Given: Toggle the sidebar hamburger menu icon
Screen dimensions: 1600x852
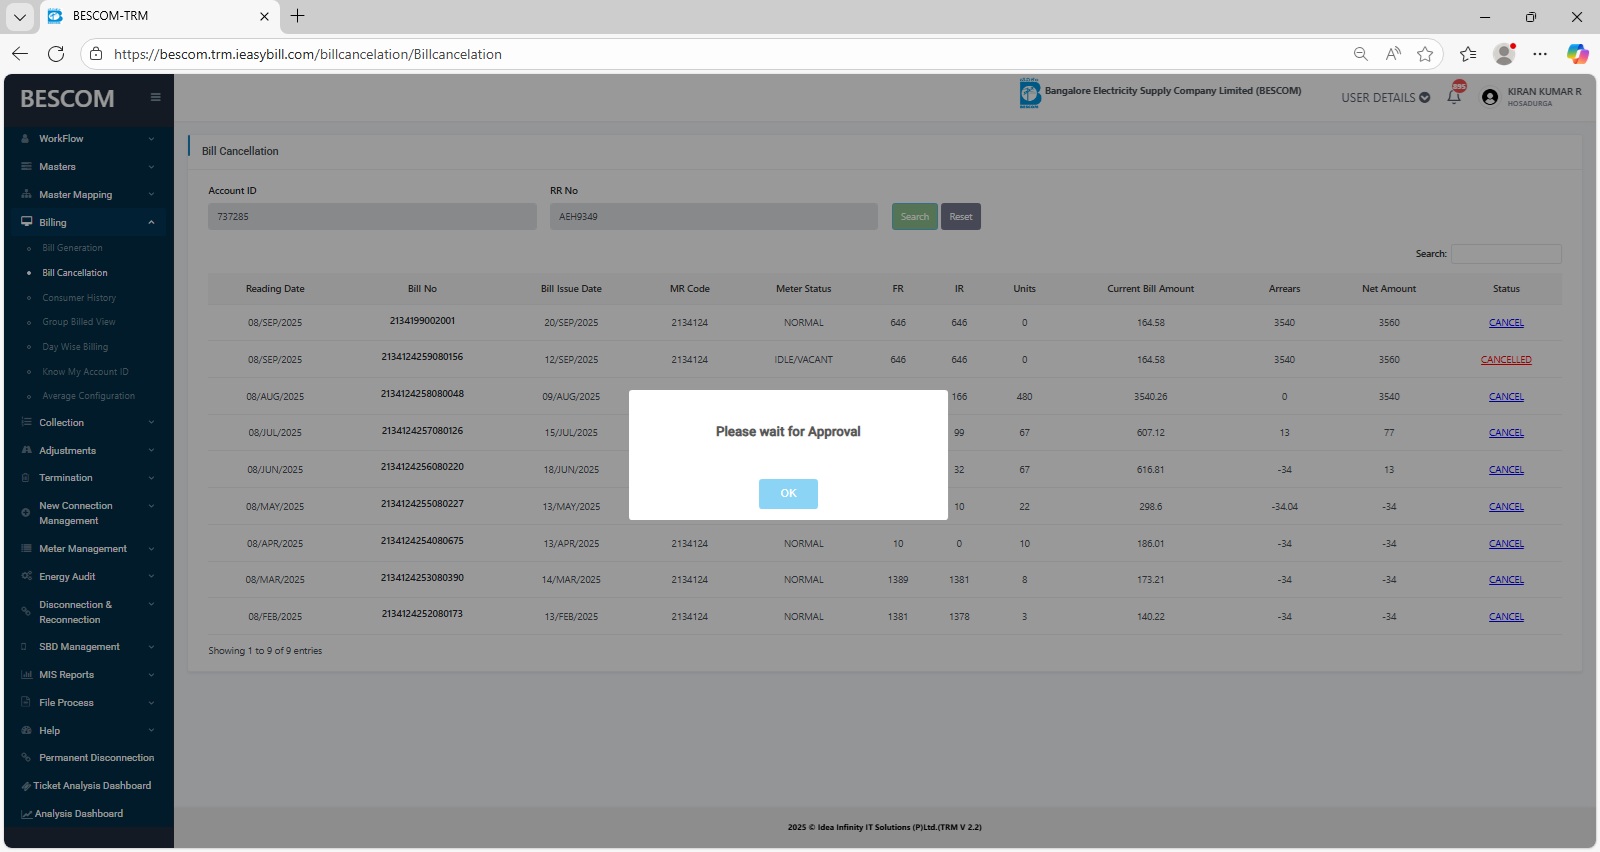Looking at the screenshot, I should 155,97.
